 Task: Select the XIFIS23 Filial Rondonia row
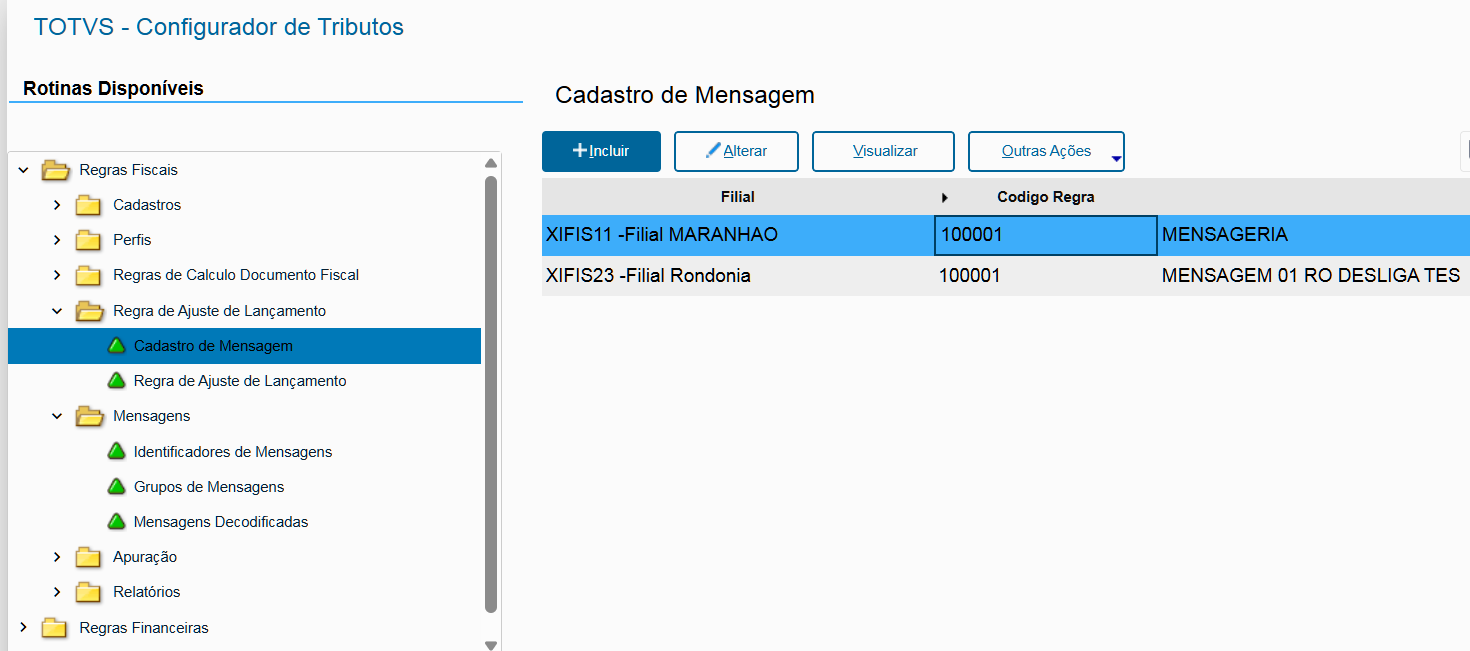(739, 276)
